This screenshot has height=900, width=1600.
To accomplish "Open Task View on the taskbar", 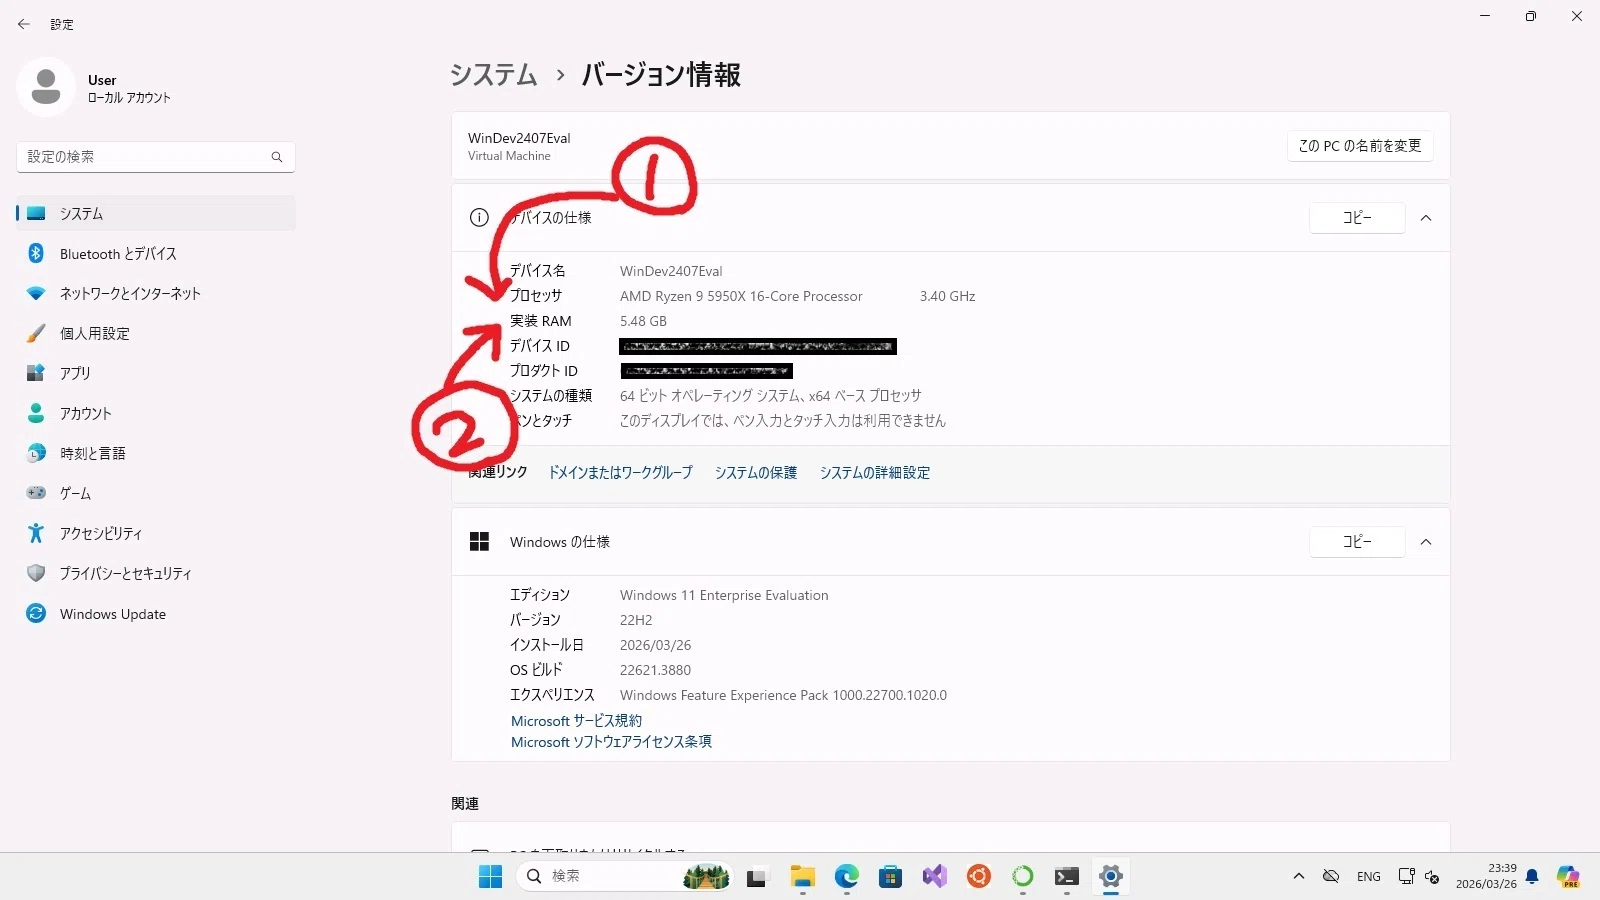I will coord(757,877).
